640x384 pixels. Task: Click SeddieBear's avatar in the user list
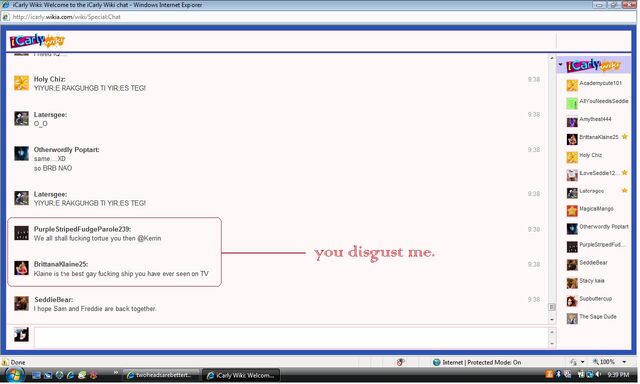click(572, 264)
